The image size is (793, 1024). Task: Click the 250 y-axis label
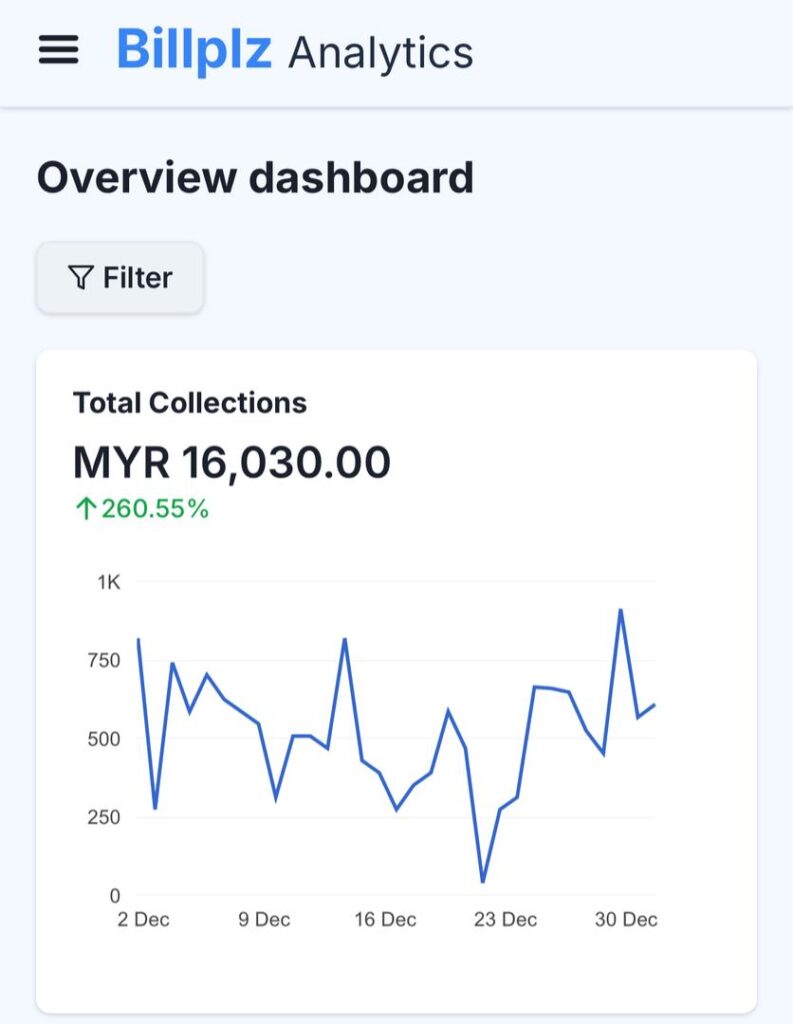point(102,817)
